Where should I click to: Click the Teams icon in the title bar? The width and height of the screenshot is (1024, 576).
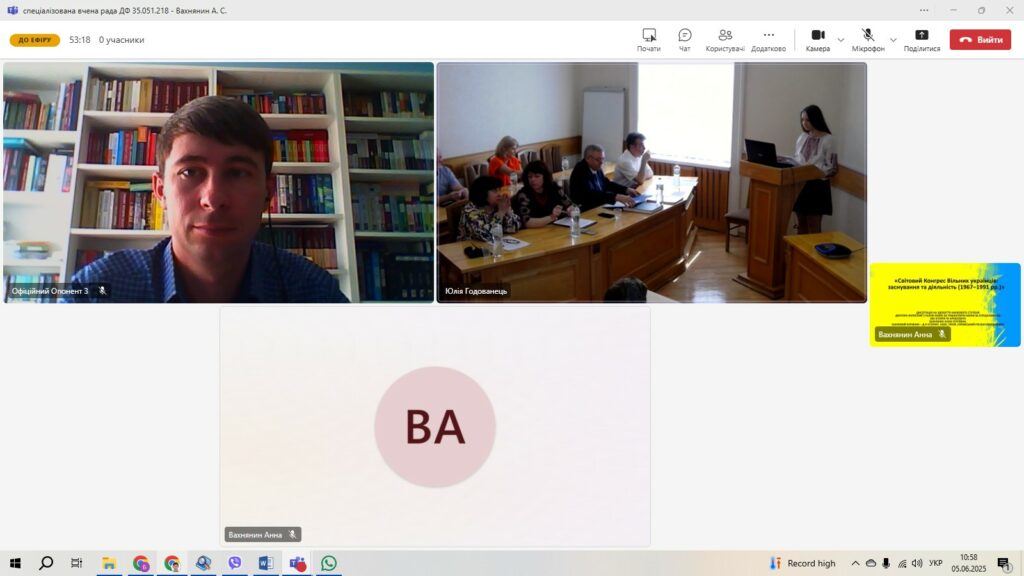click(12, 10)
